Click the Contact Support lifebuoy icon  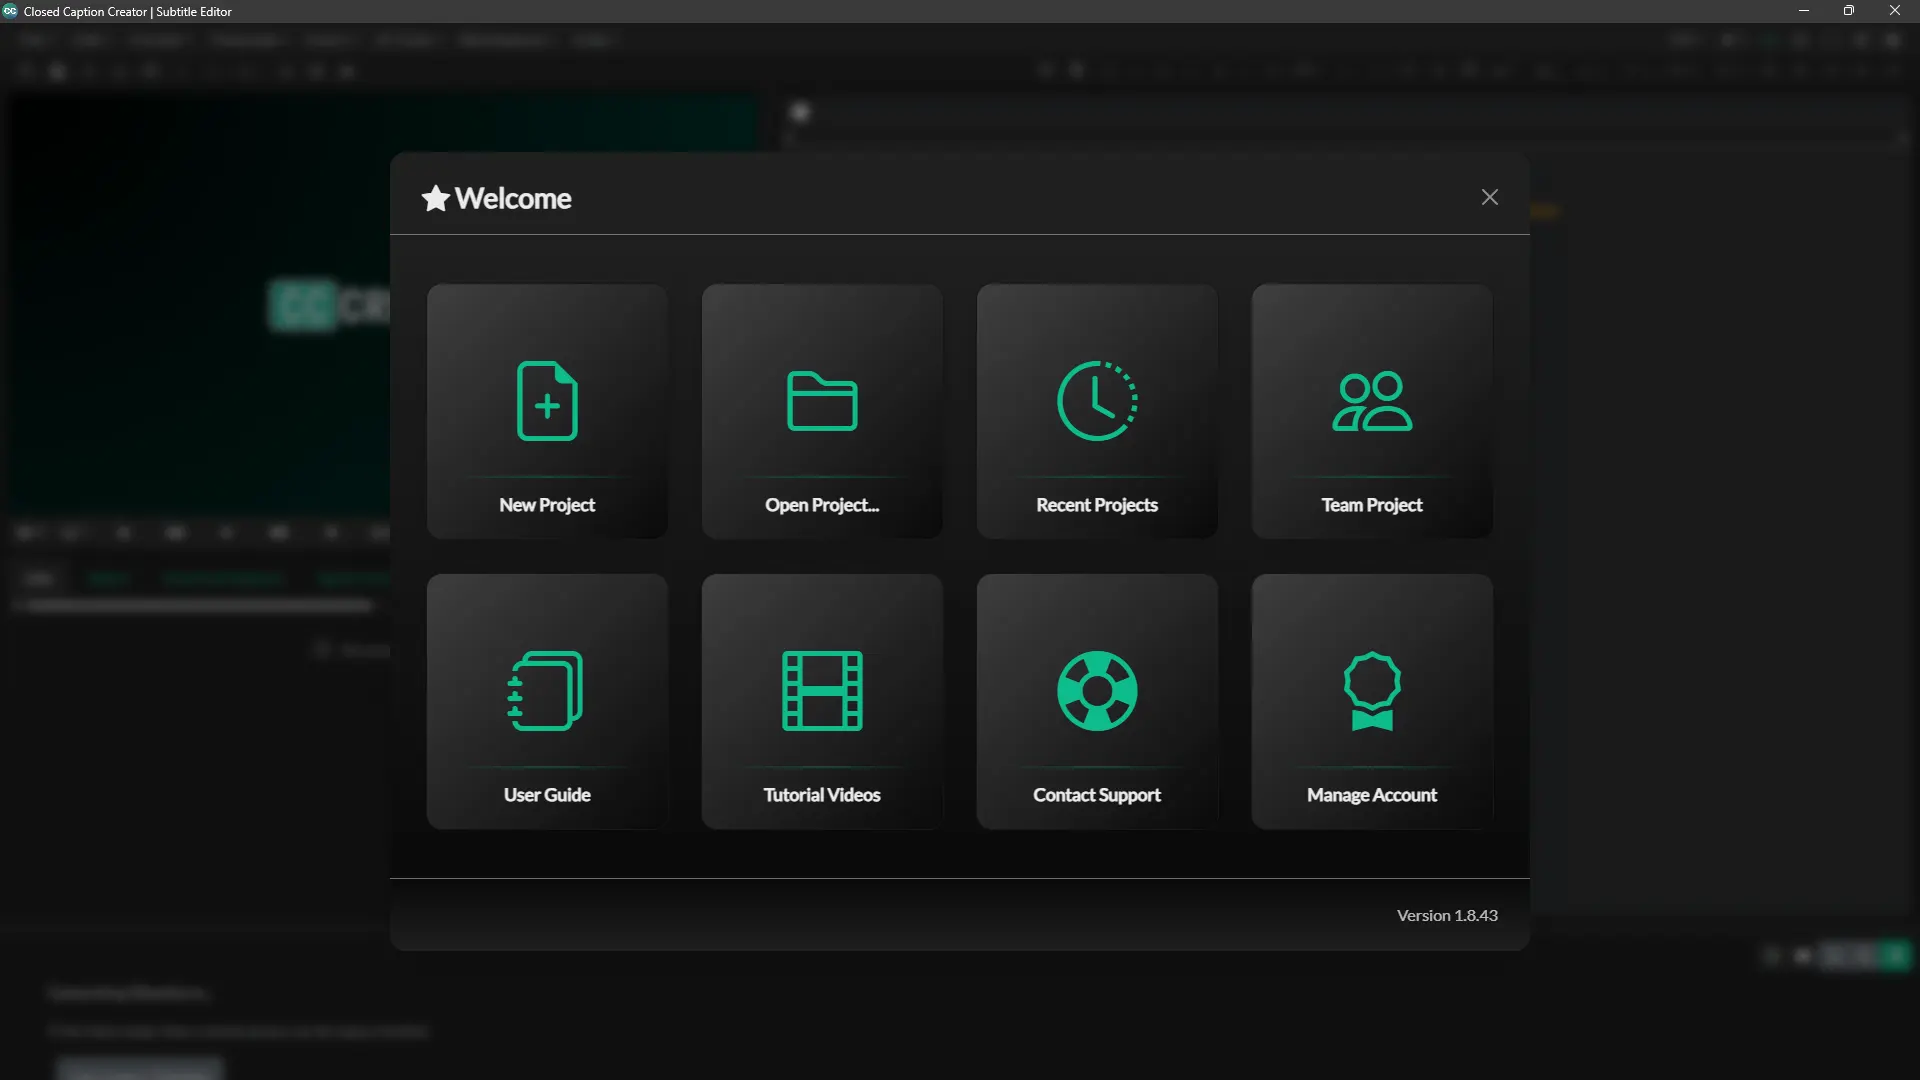1096,691
